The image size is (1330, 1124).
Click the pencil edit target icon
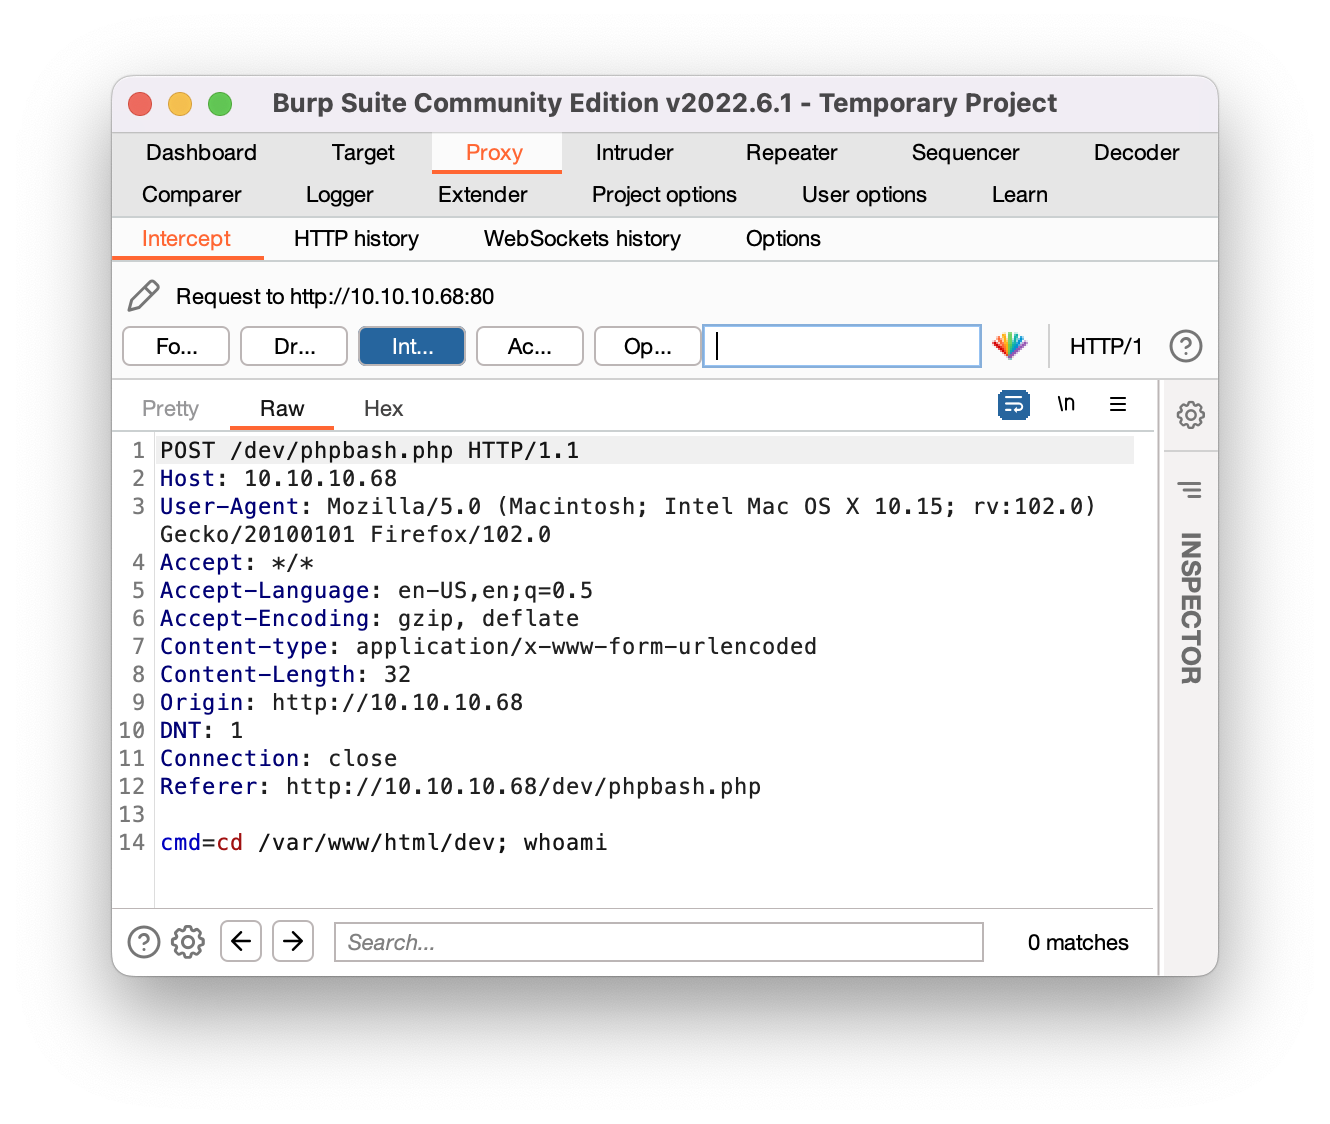click(x=144, y=296)
